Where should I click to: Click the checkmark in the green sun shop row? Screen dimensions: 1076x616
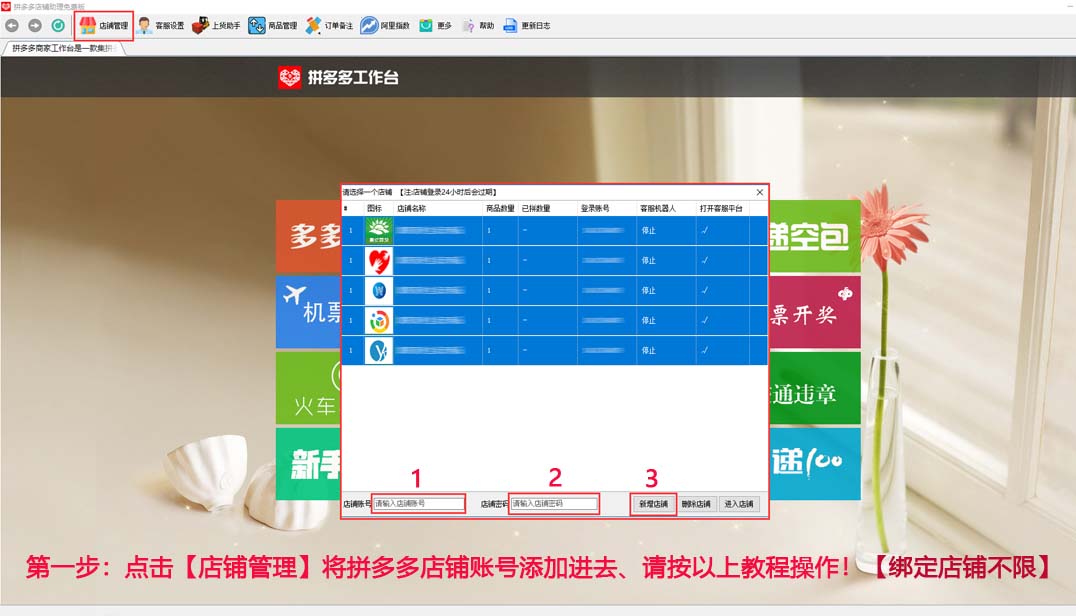tap(705, 230)
